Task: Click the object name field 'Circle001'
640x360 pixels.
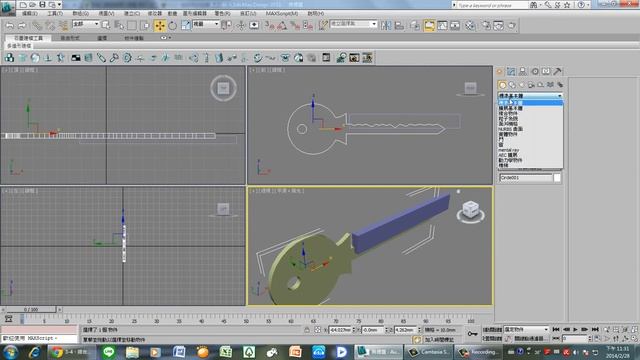Action: (526, 178)
